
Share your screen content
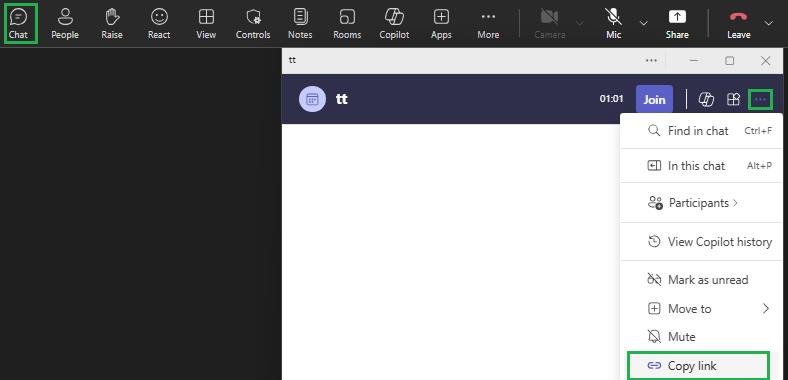(677, 24)
